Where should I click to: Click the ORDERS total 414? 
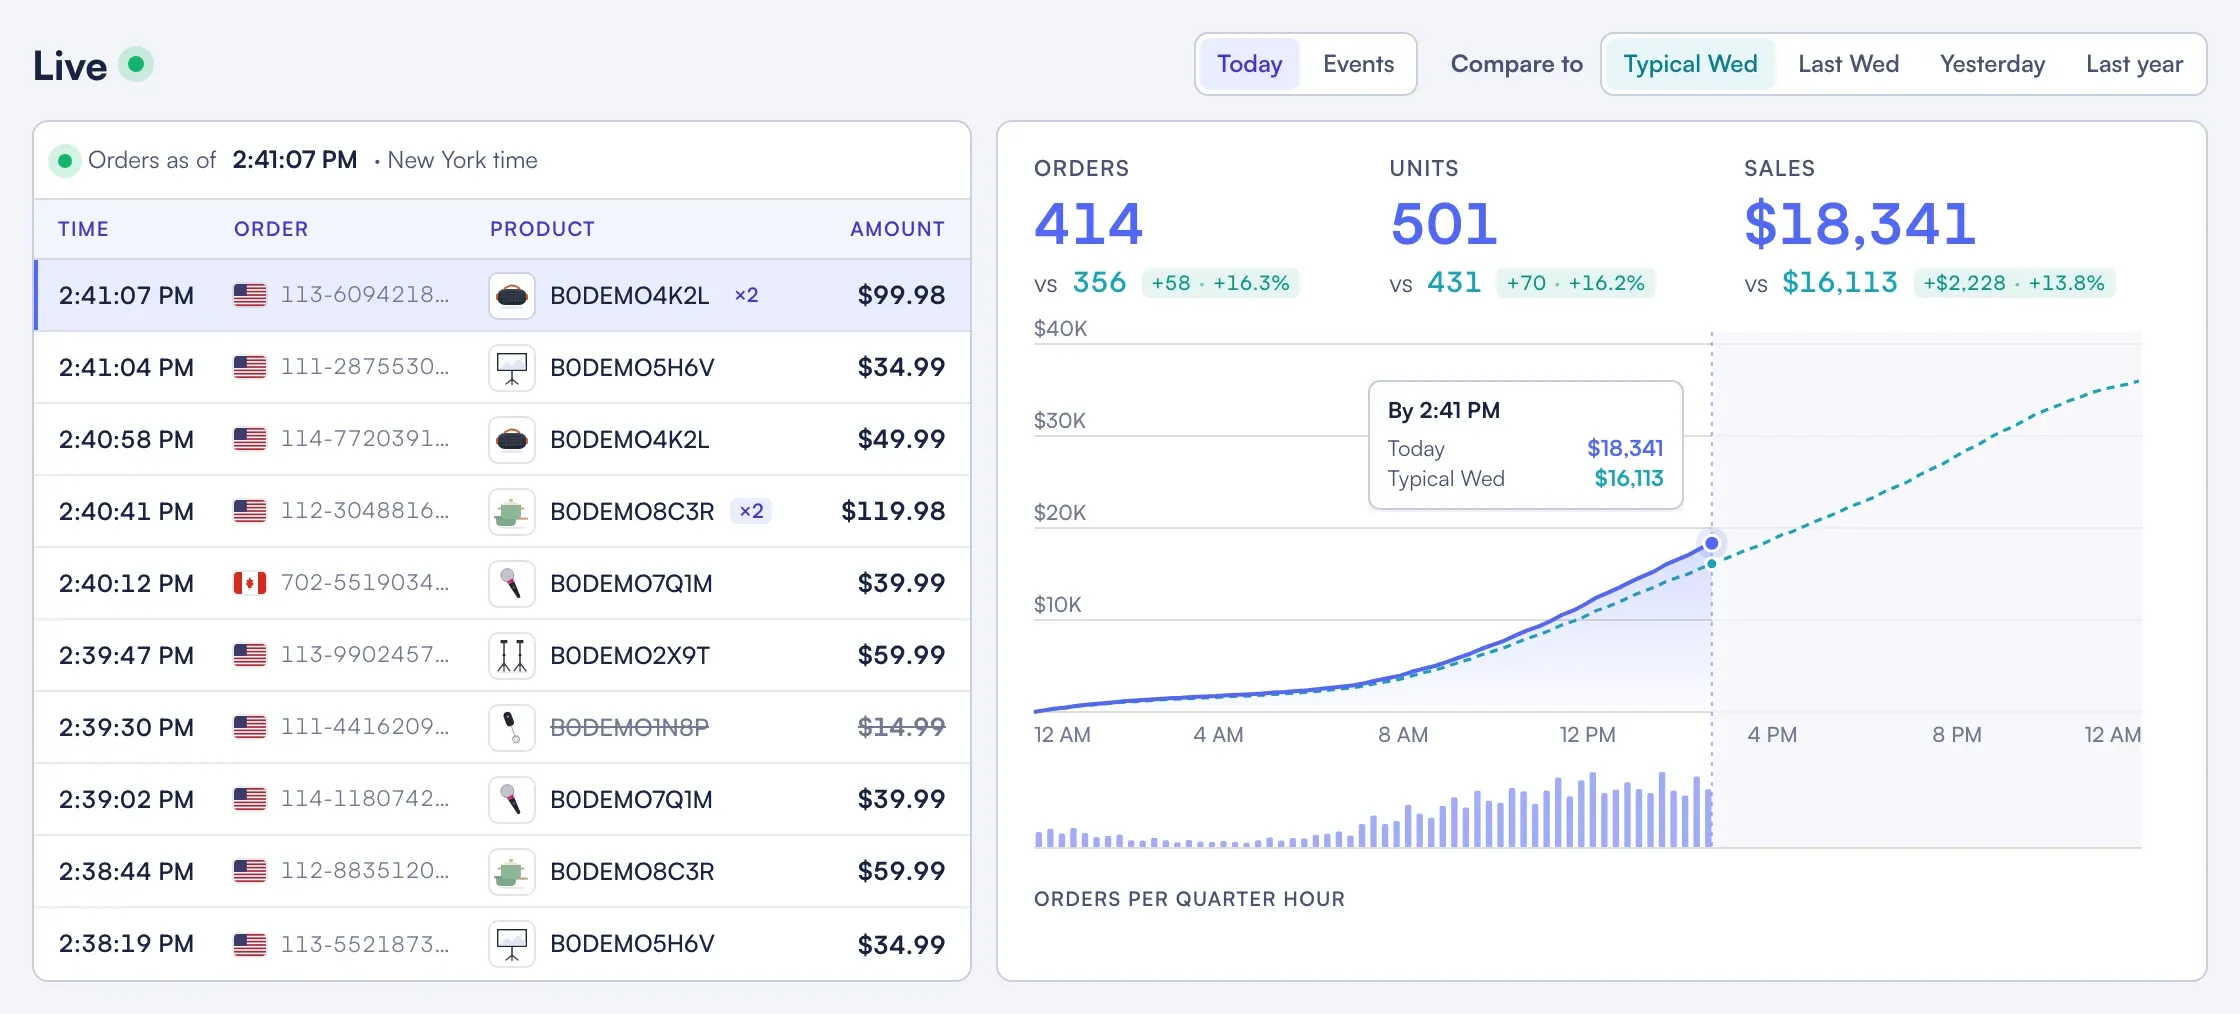[x=1088, y=223]
